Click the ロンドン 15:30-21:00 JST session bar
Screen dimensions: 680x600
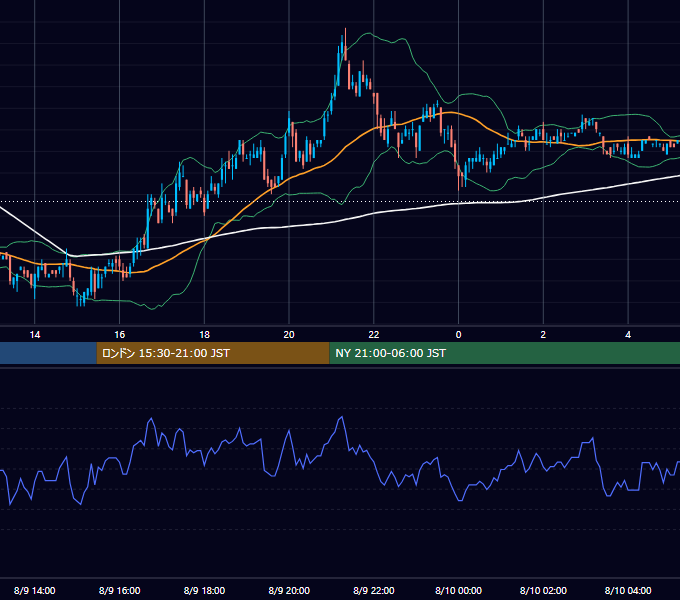click(213, 353)
